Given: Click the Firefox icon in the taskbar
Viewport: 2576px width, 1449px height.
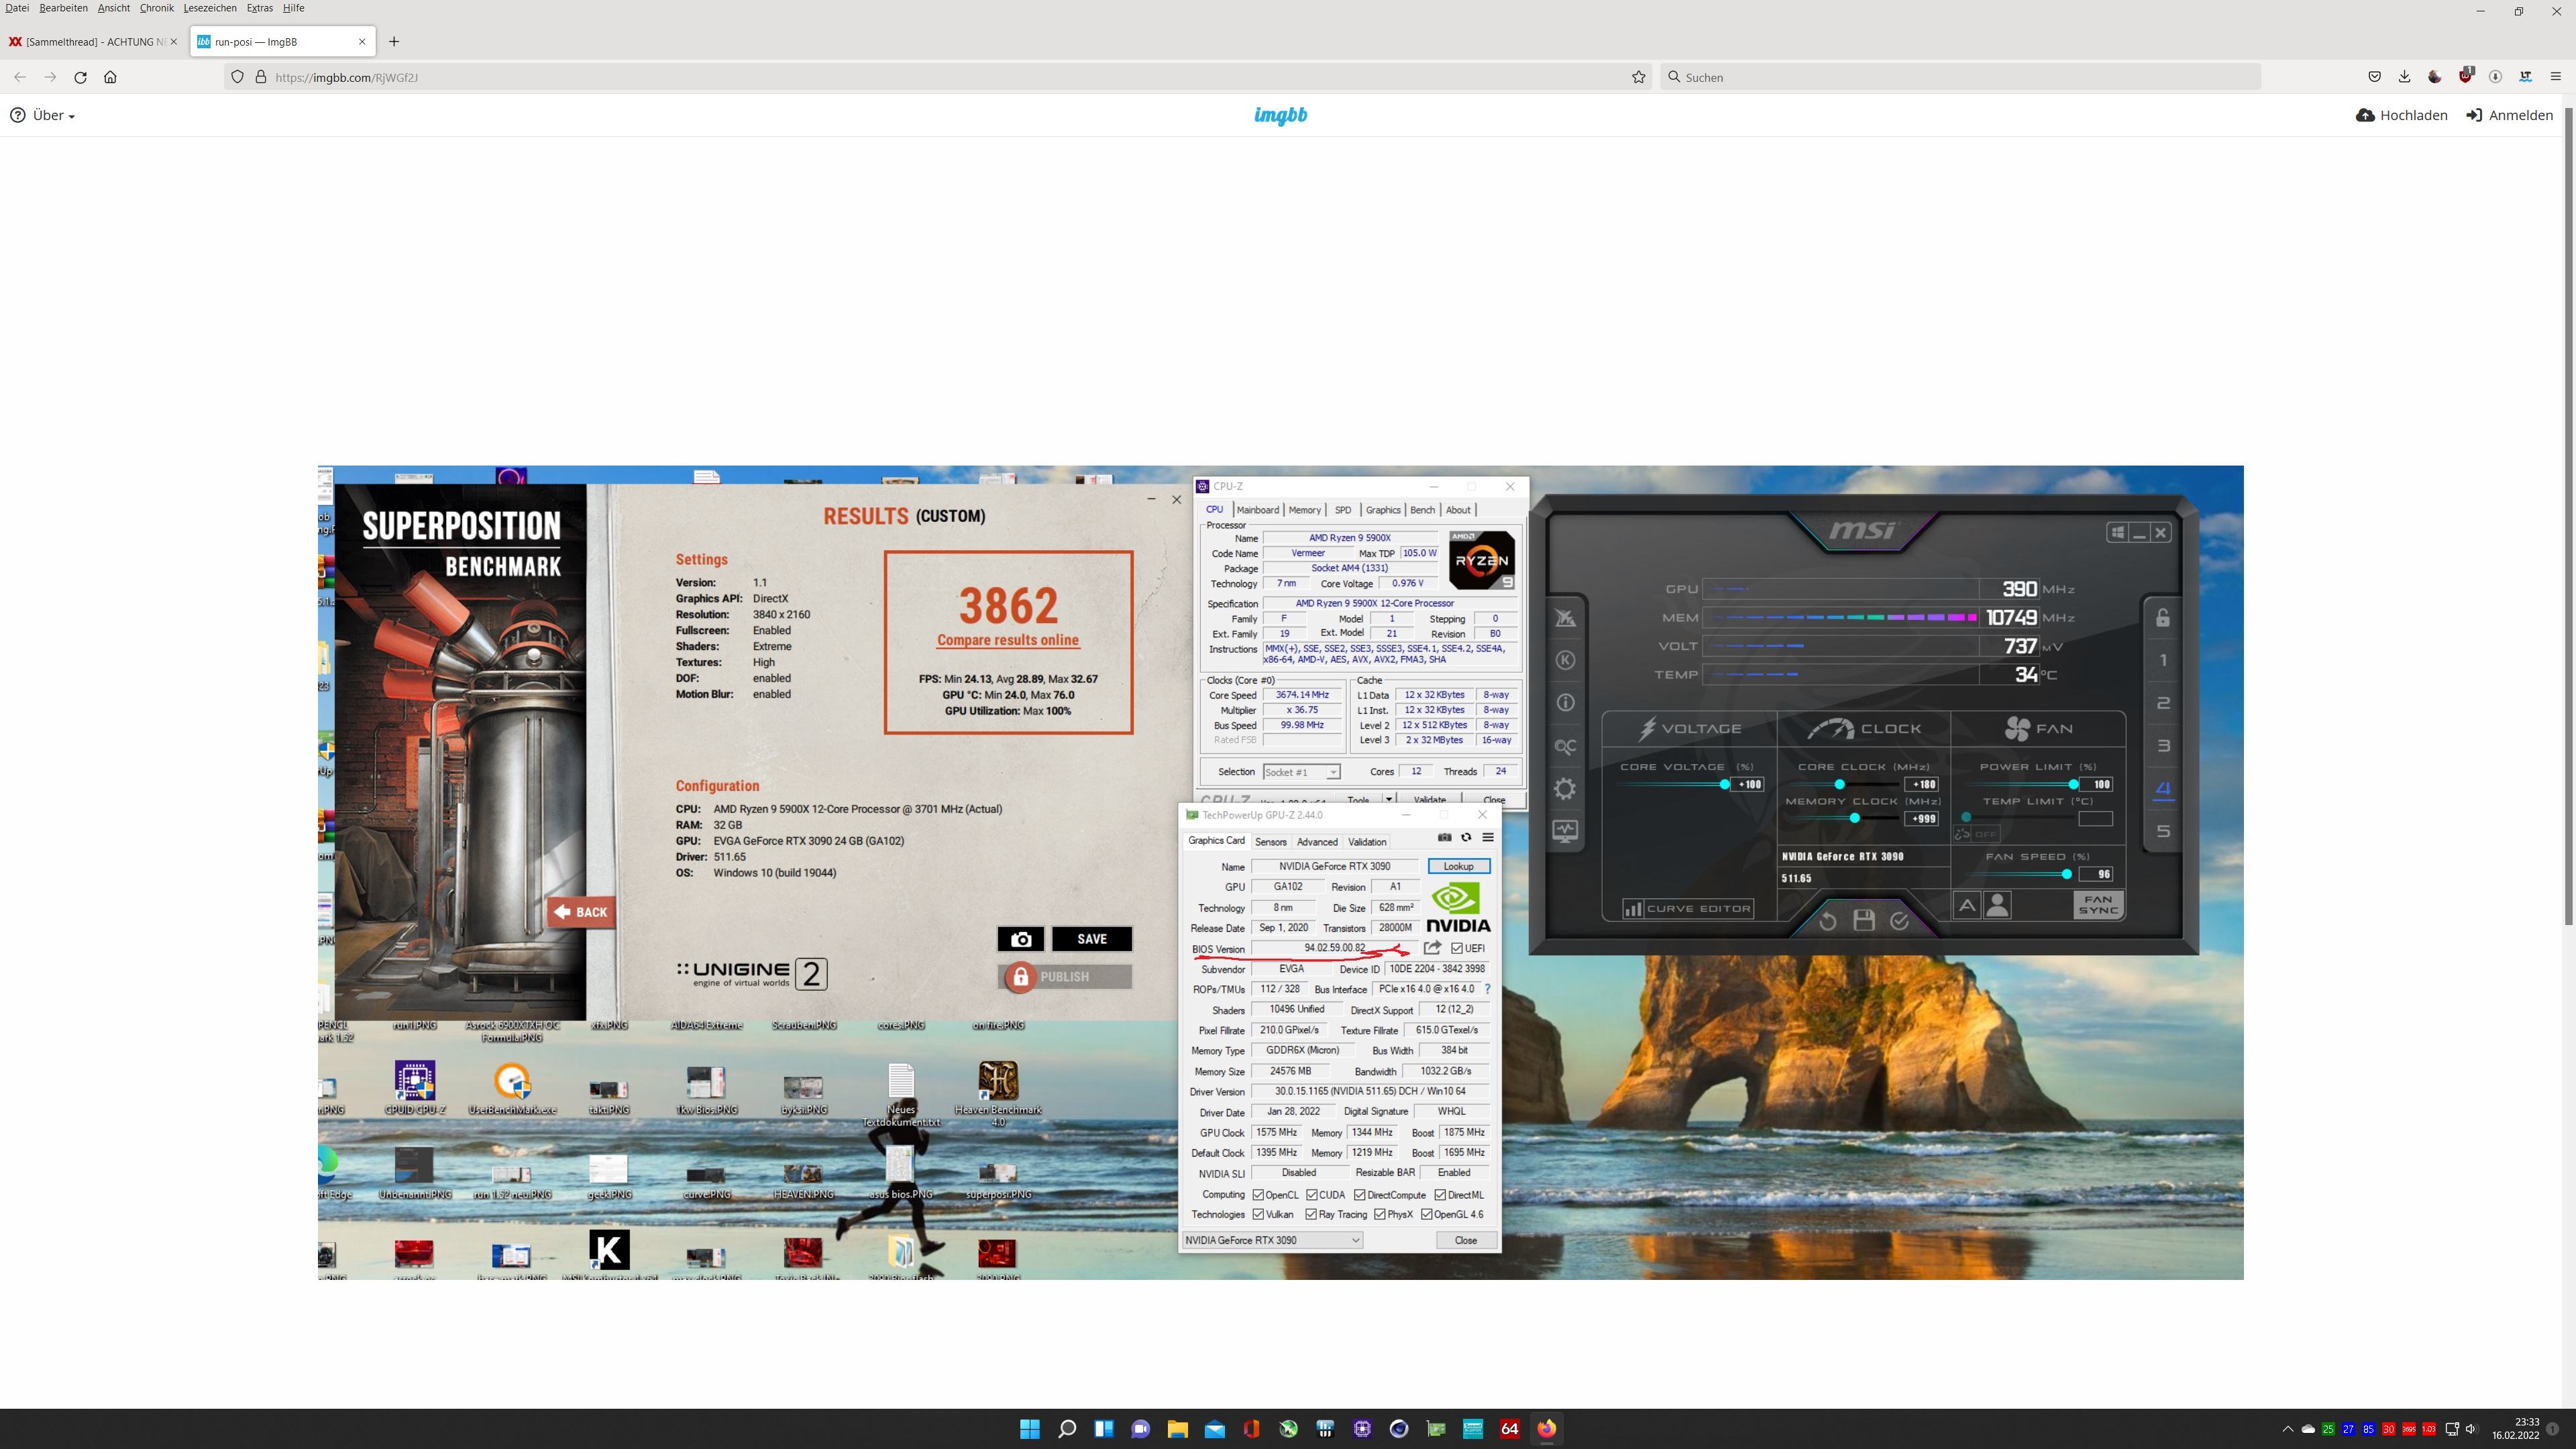Looking at the screenshot, I should coord(1546,1428).
